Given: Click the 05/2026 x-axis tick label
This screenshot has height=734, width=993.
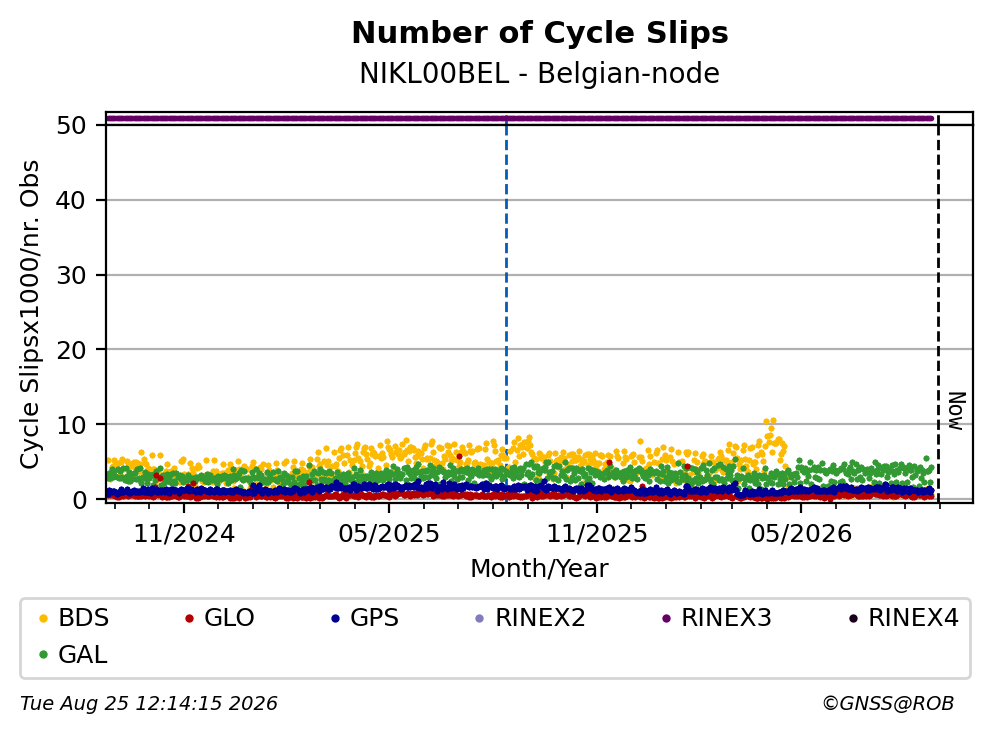Looking at the screenshot, I should (801, 534).
